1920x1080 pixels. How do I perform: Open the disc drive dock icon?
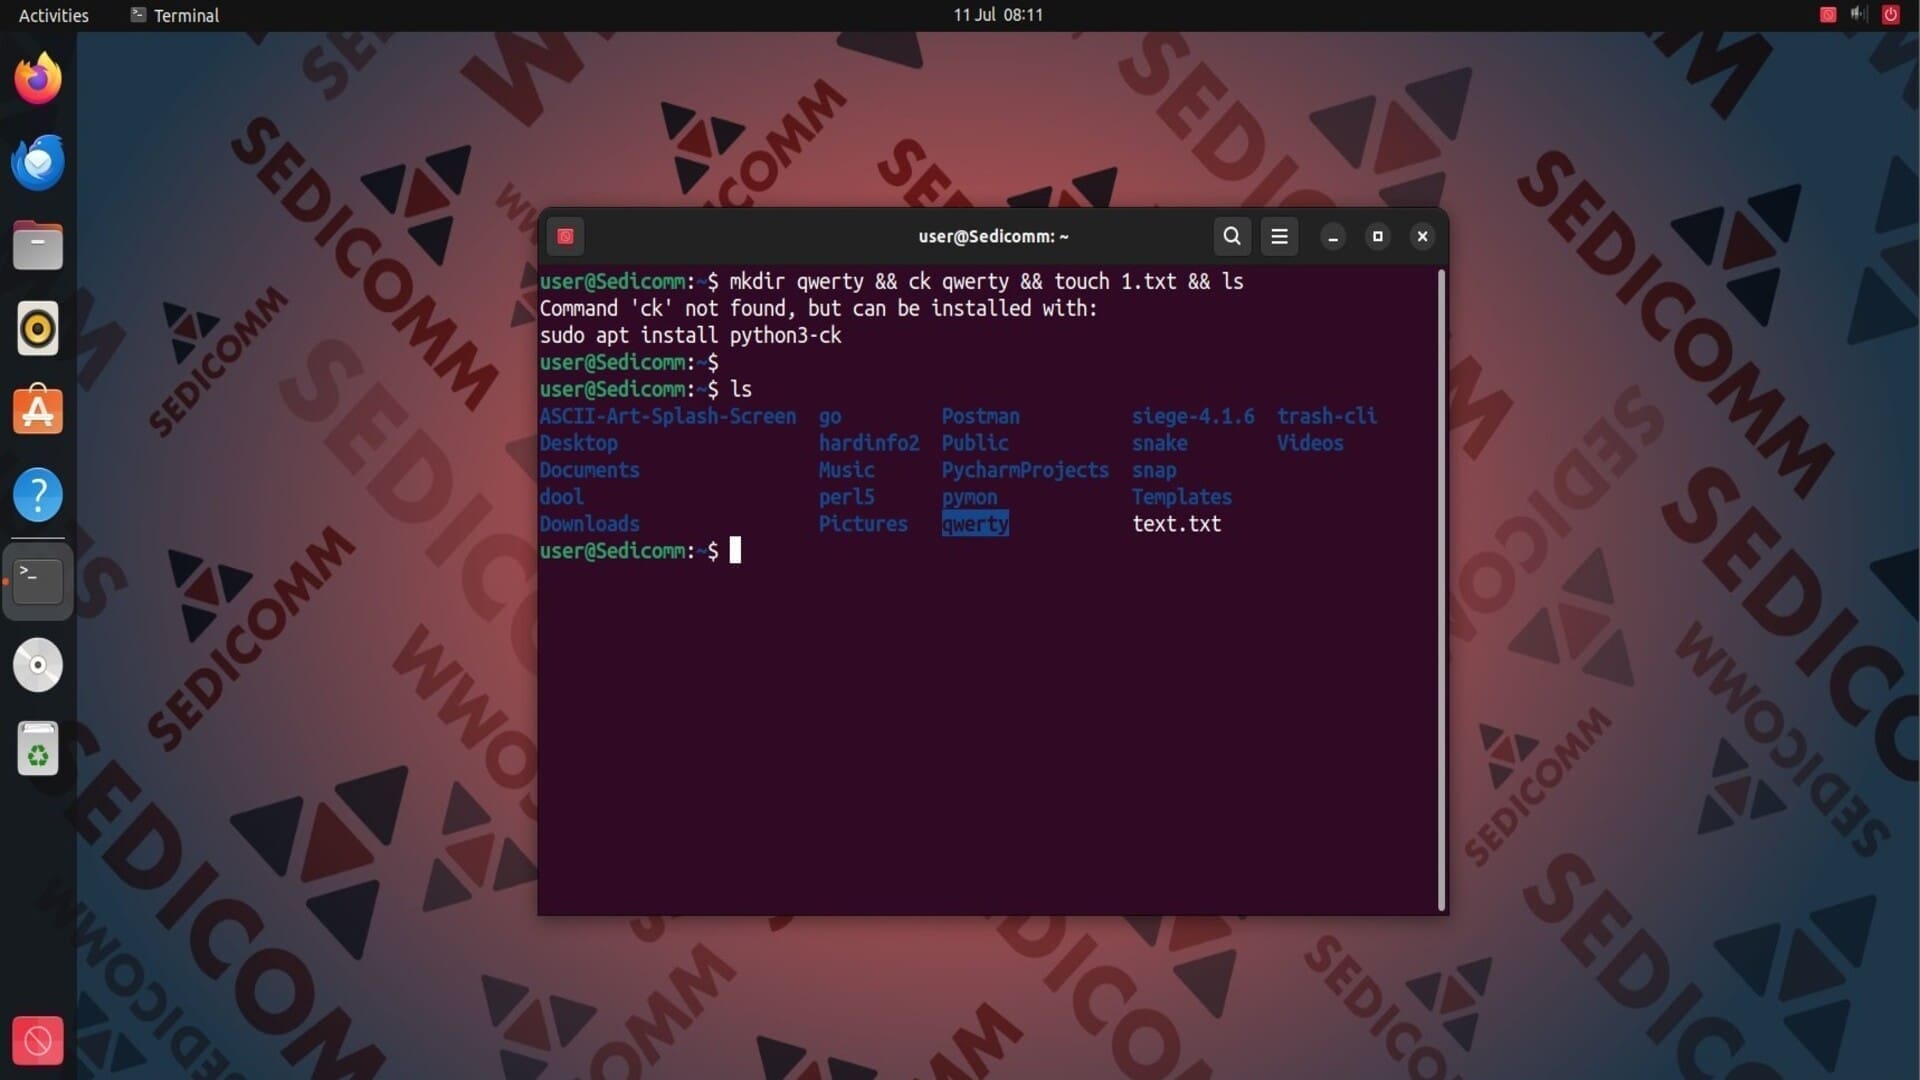38,665
